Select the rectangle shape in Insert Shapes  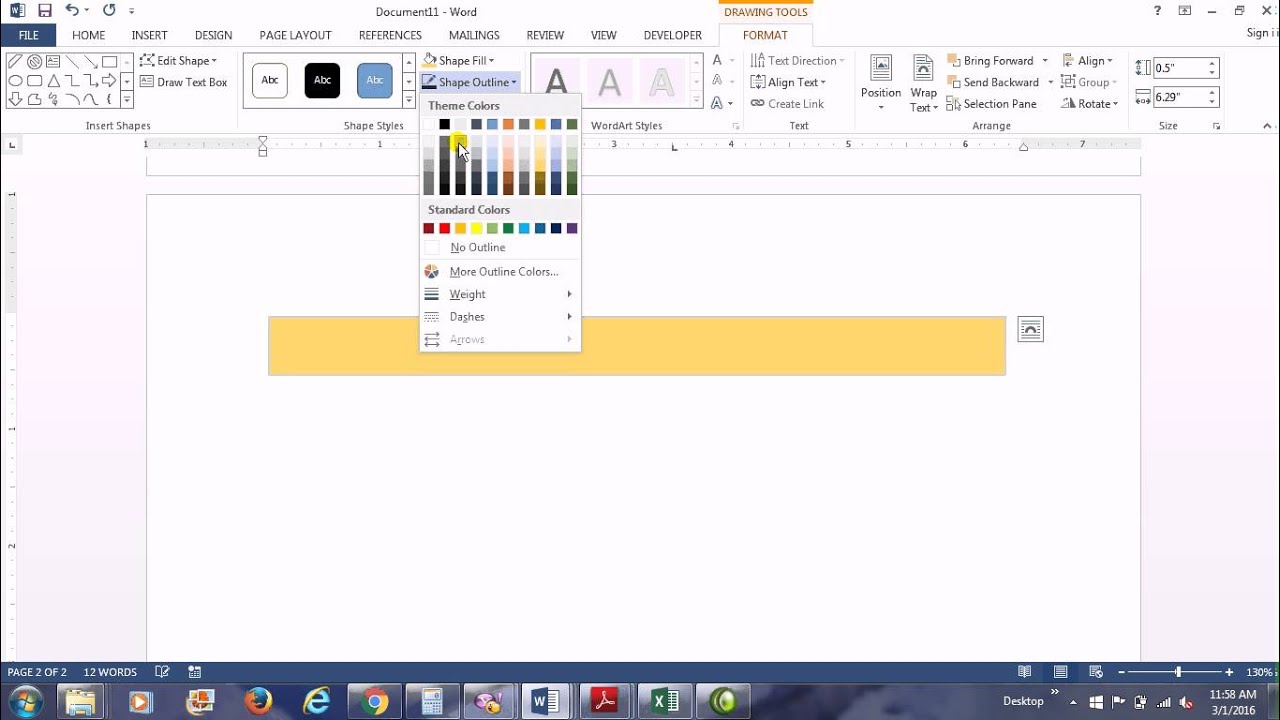tap(110, 62)
